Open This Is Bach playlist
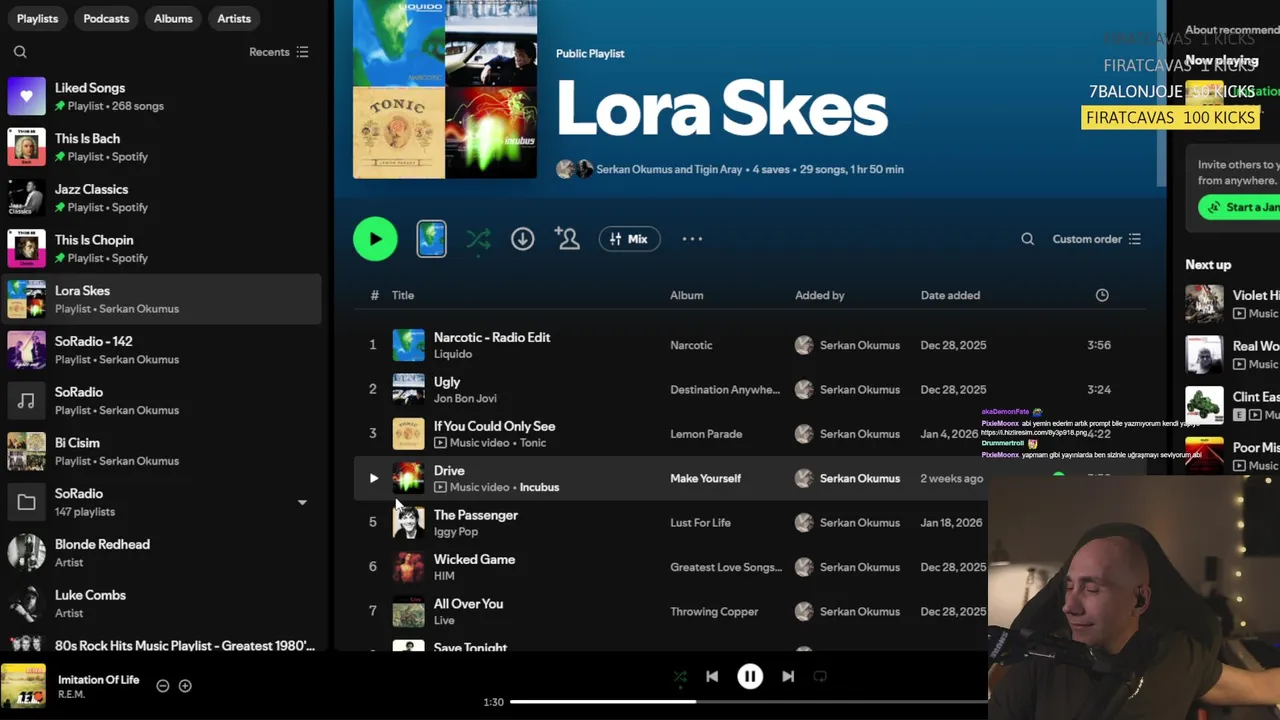1280x720 pixels. 161,148
